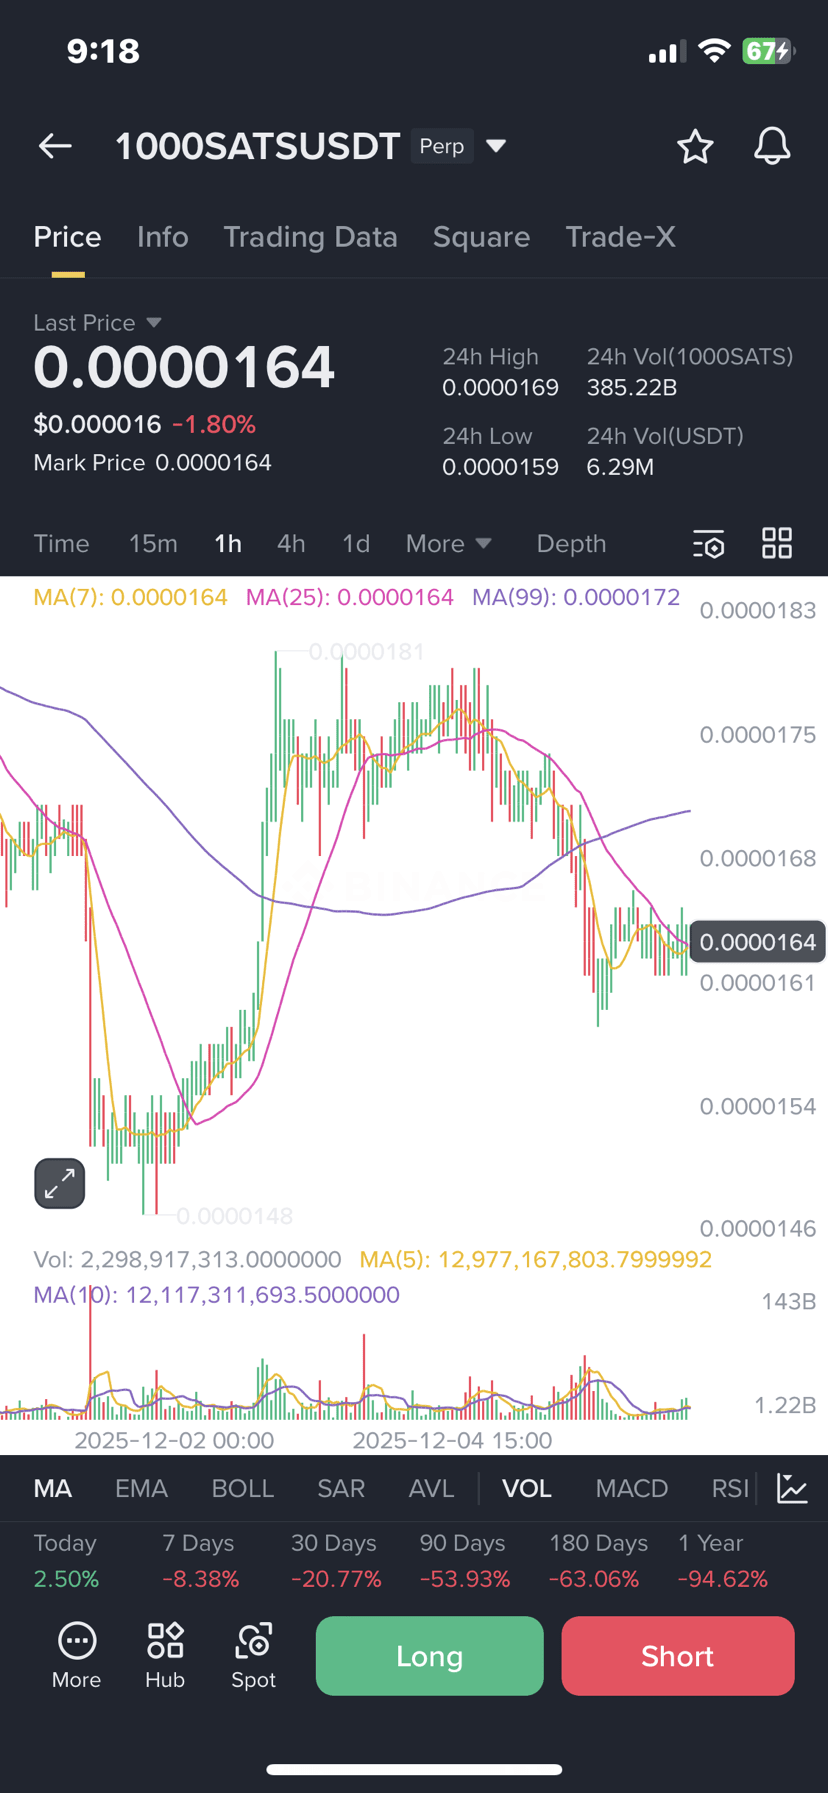The width and height of the screenshot is (828, 1793).
Task: Choose the 4h timeframe
Action: pyautogui.click(x=291, y=544)
